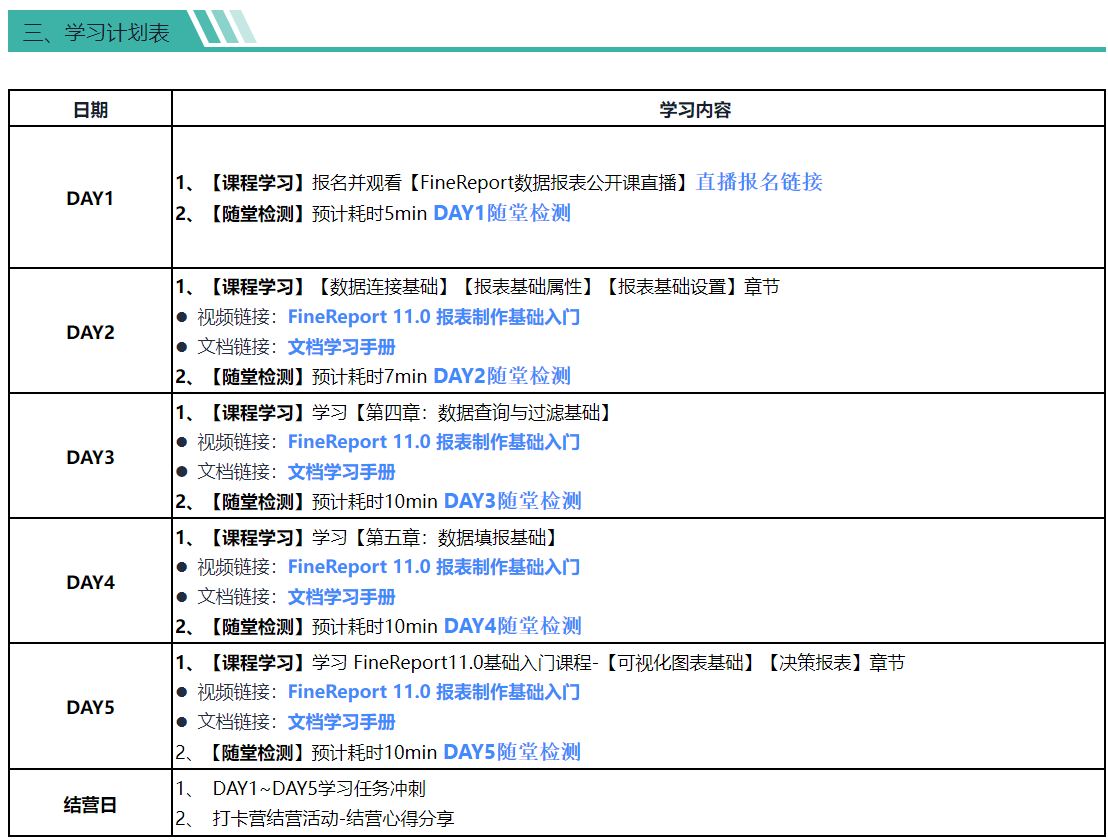Click DAY4 text 学习【第五章：数据填报基础】

437,538
